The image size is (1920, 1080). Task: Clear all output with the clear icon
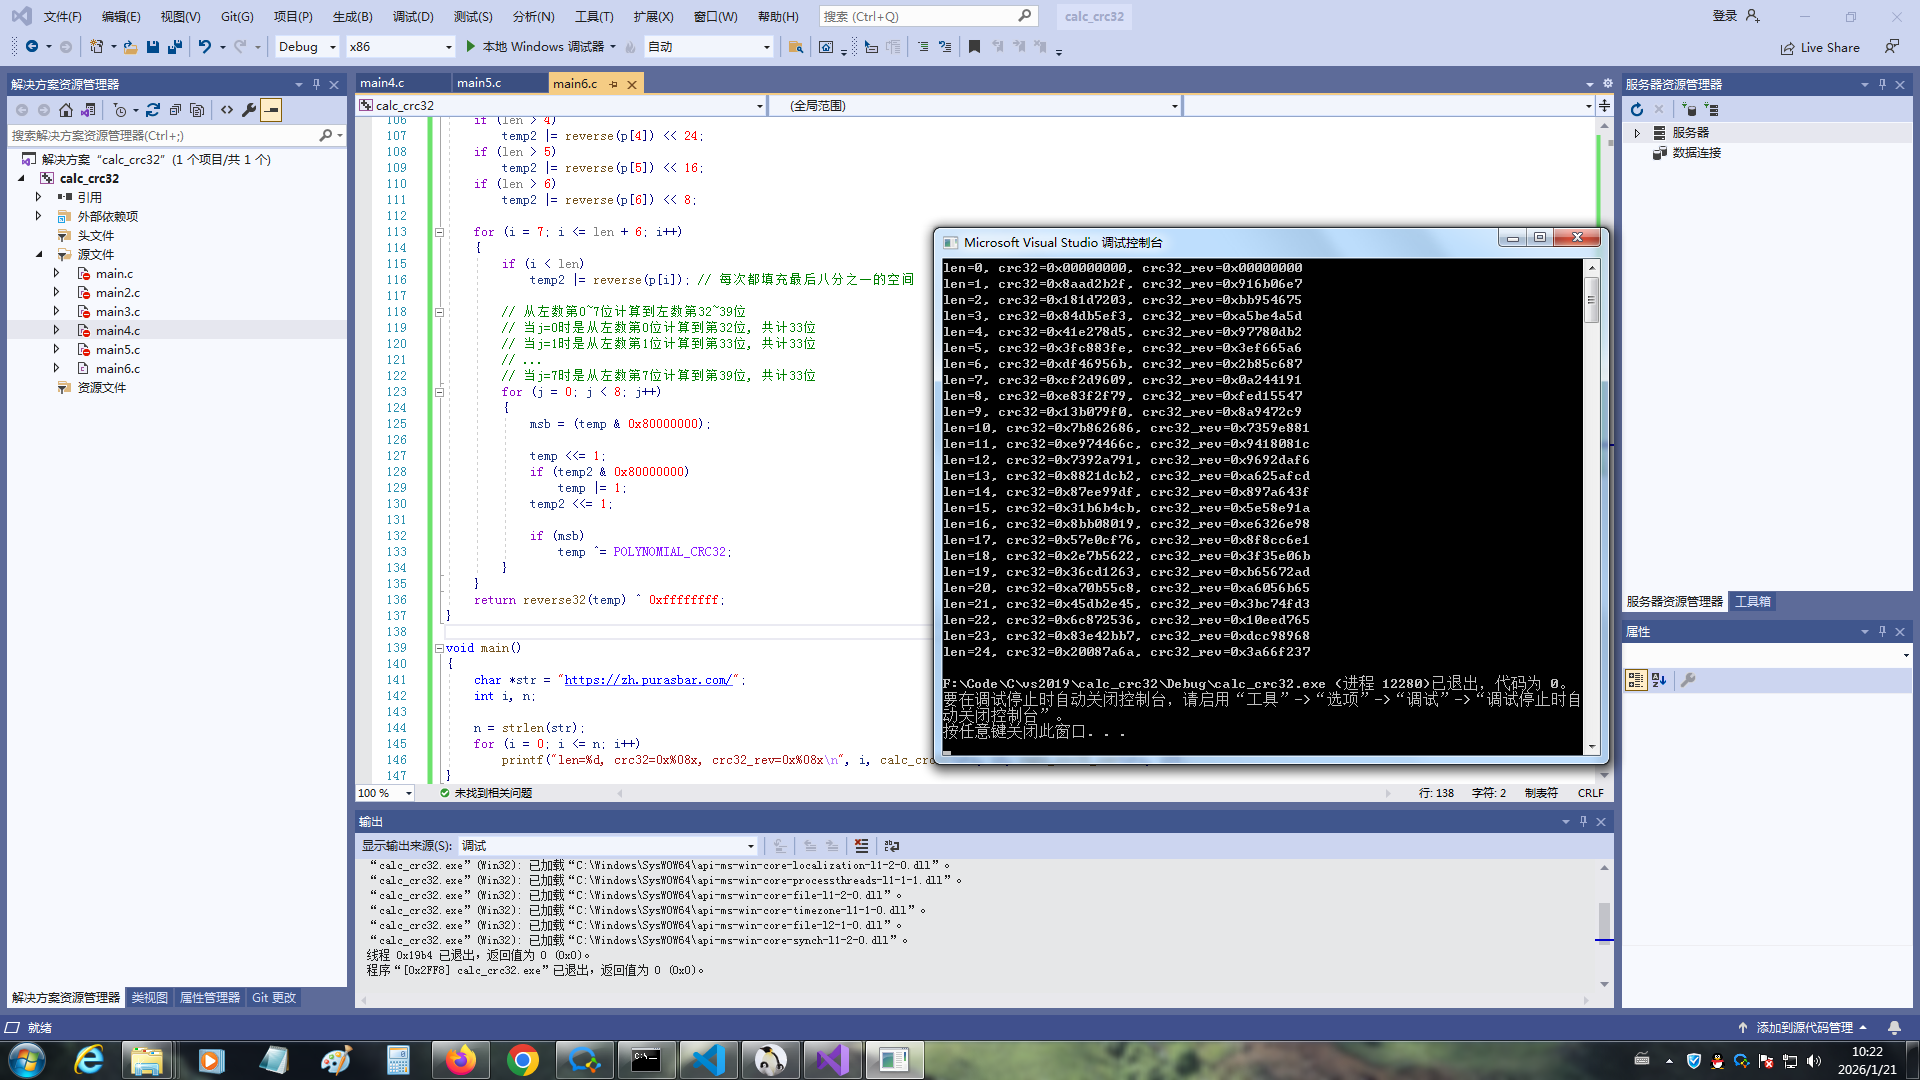(x=861, y=846)
